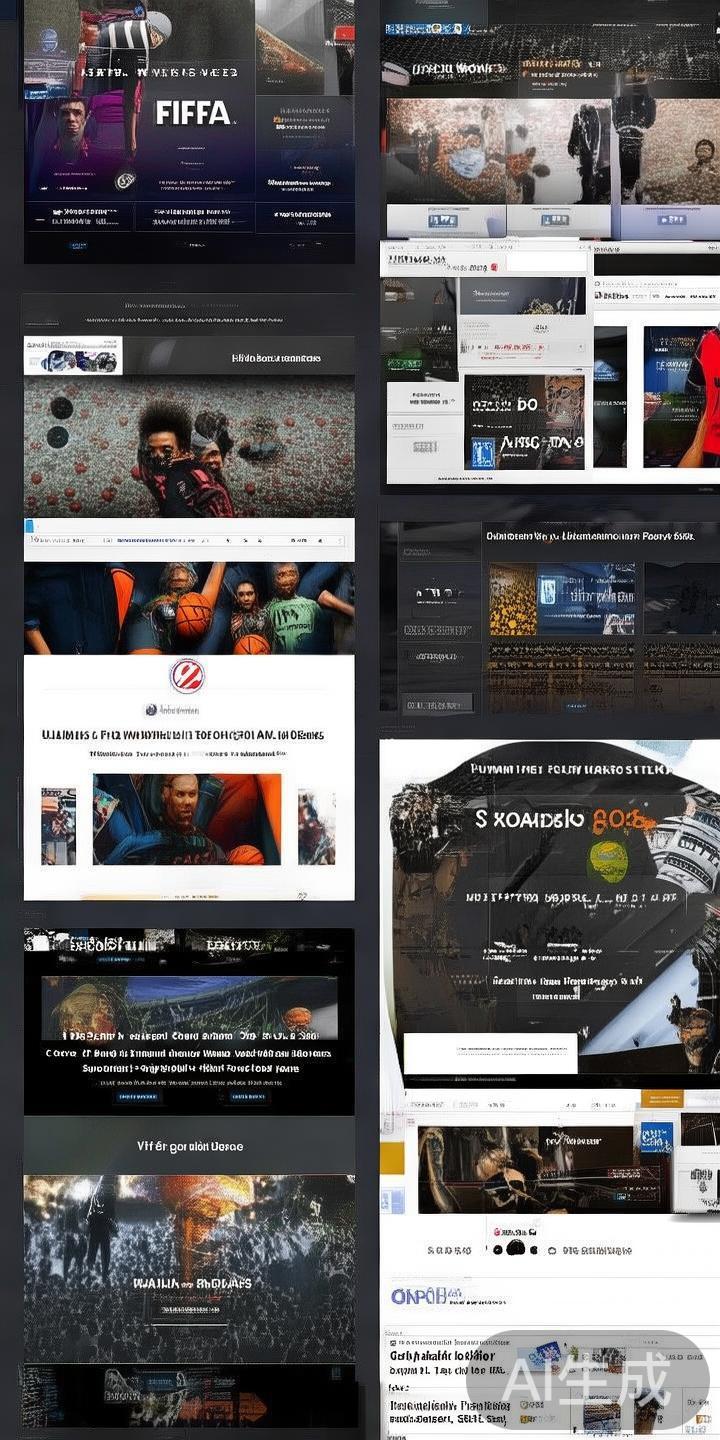Click the white thumbnail banner in the page header
The height and width of the screenshot is (1440, 720).
[x=73, y=356]
